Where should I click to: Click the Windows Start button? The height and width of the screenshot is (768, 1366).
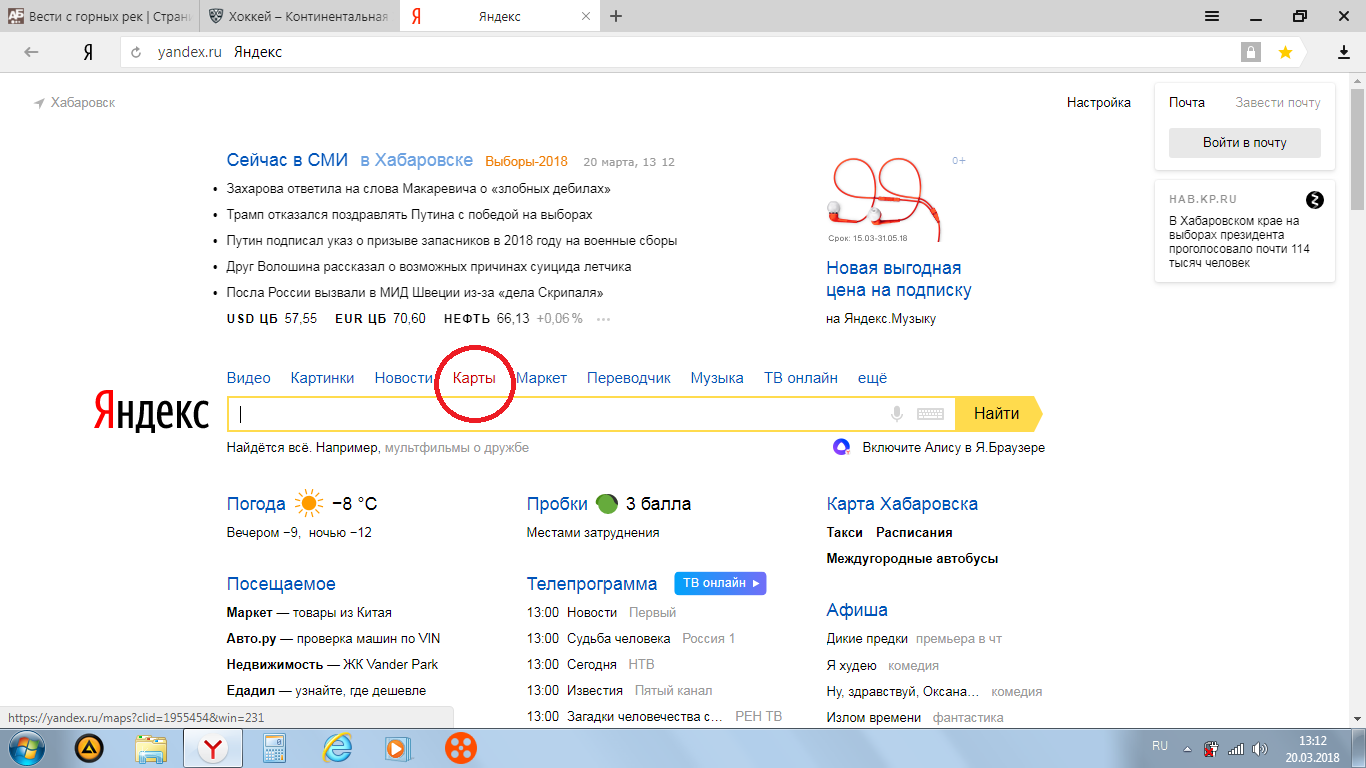[25, 748]
